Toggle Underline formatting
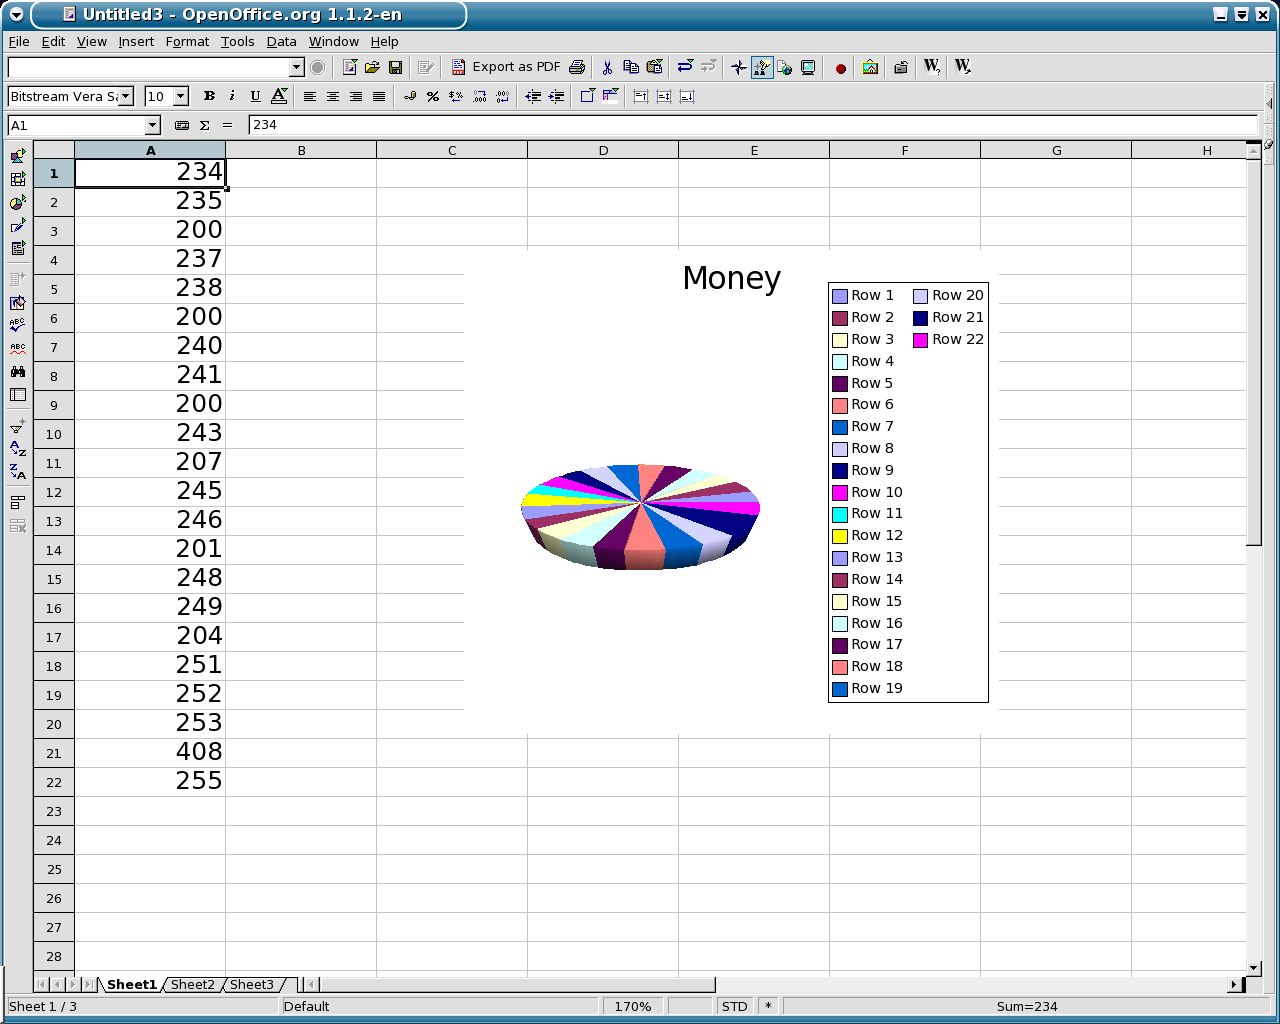 coord(255,96)
